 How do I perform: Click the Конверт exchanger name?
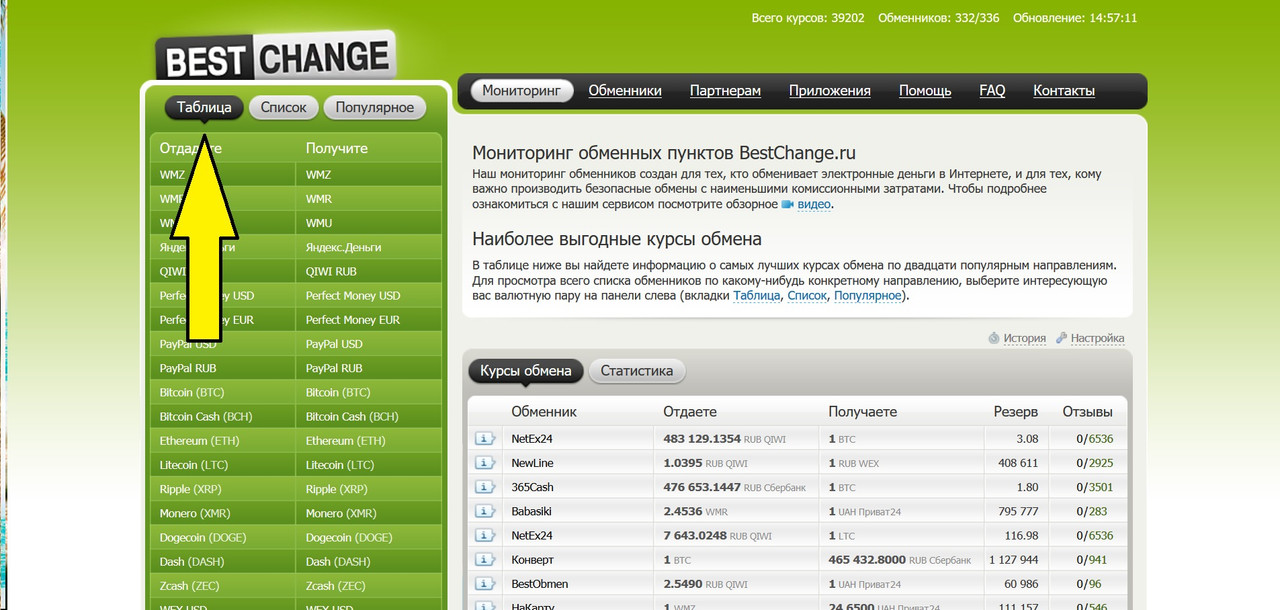[532, 560]
